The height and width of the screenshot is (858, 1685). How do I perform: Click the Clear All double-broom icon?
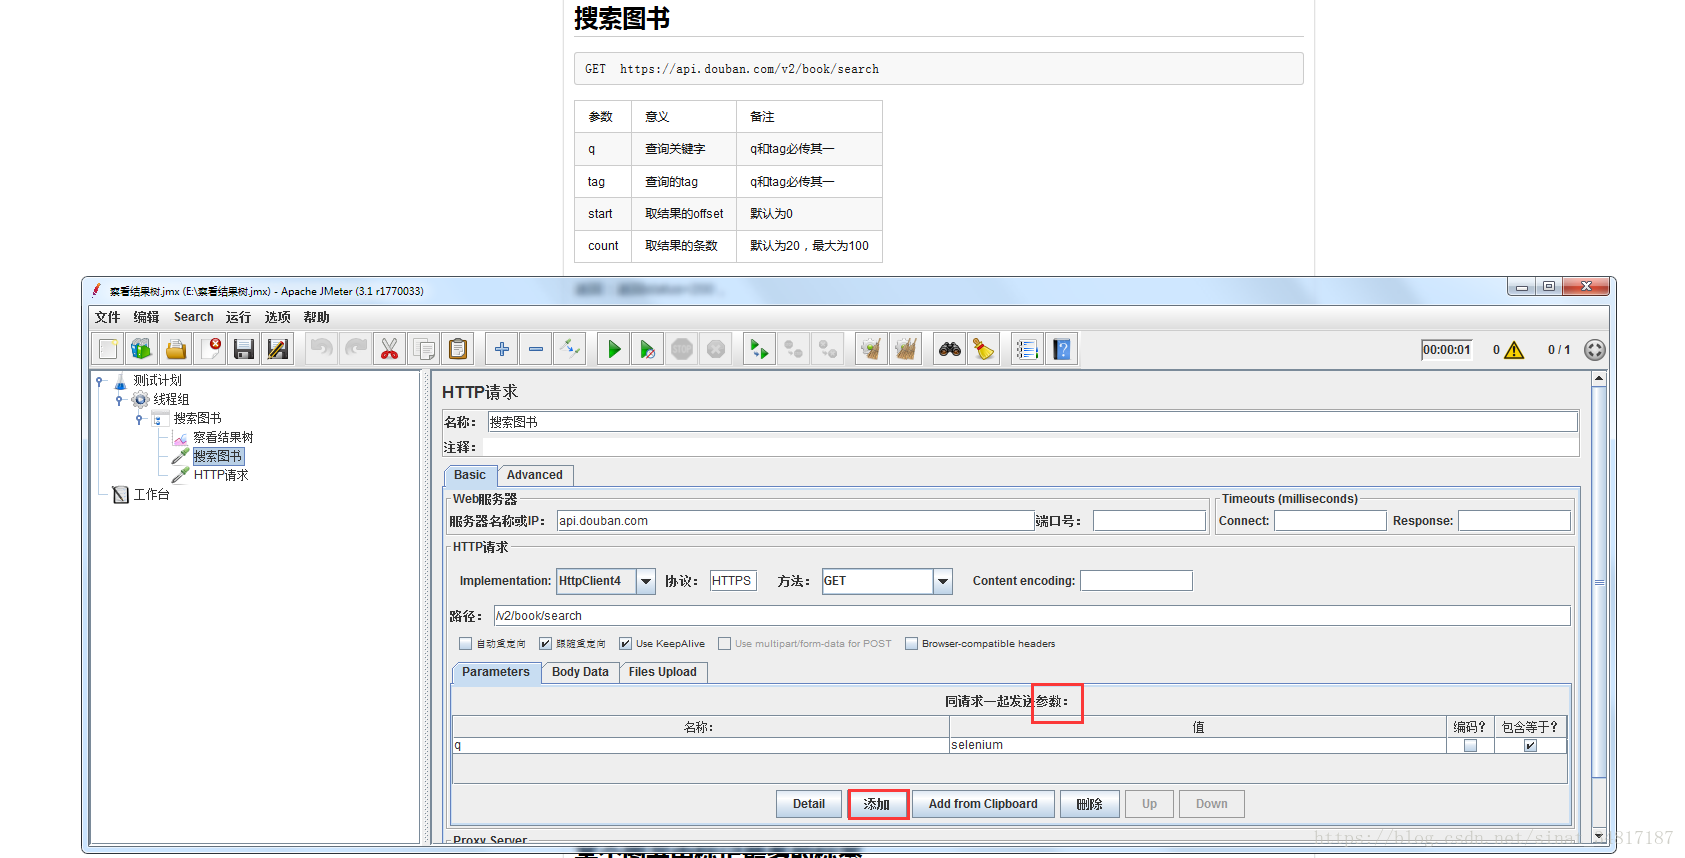pos(906,349)
